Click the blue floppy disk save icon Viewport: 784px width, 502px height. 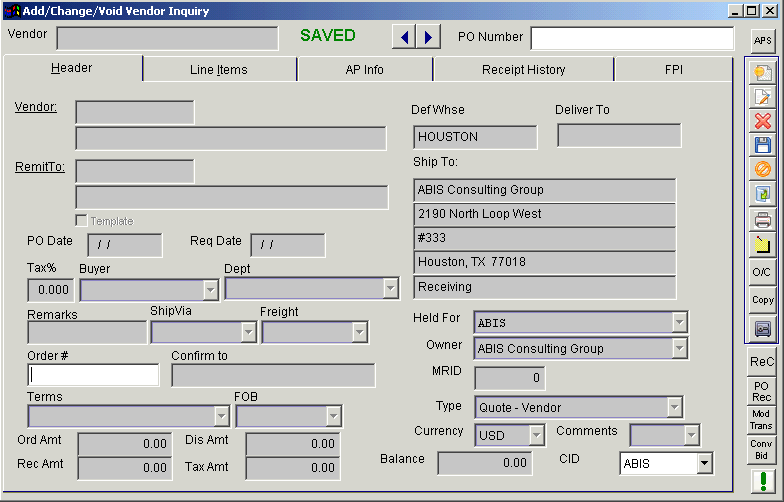pyautogui.click(x=762, y=145)
